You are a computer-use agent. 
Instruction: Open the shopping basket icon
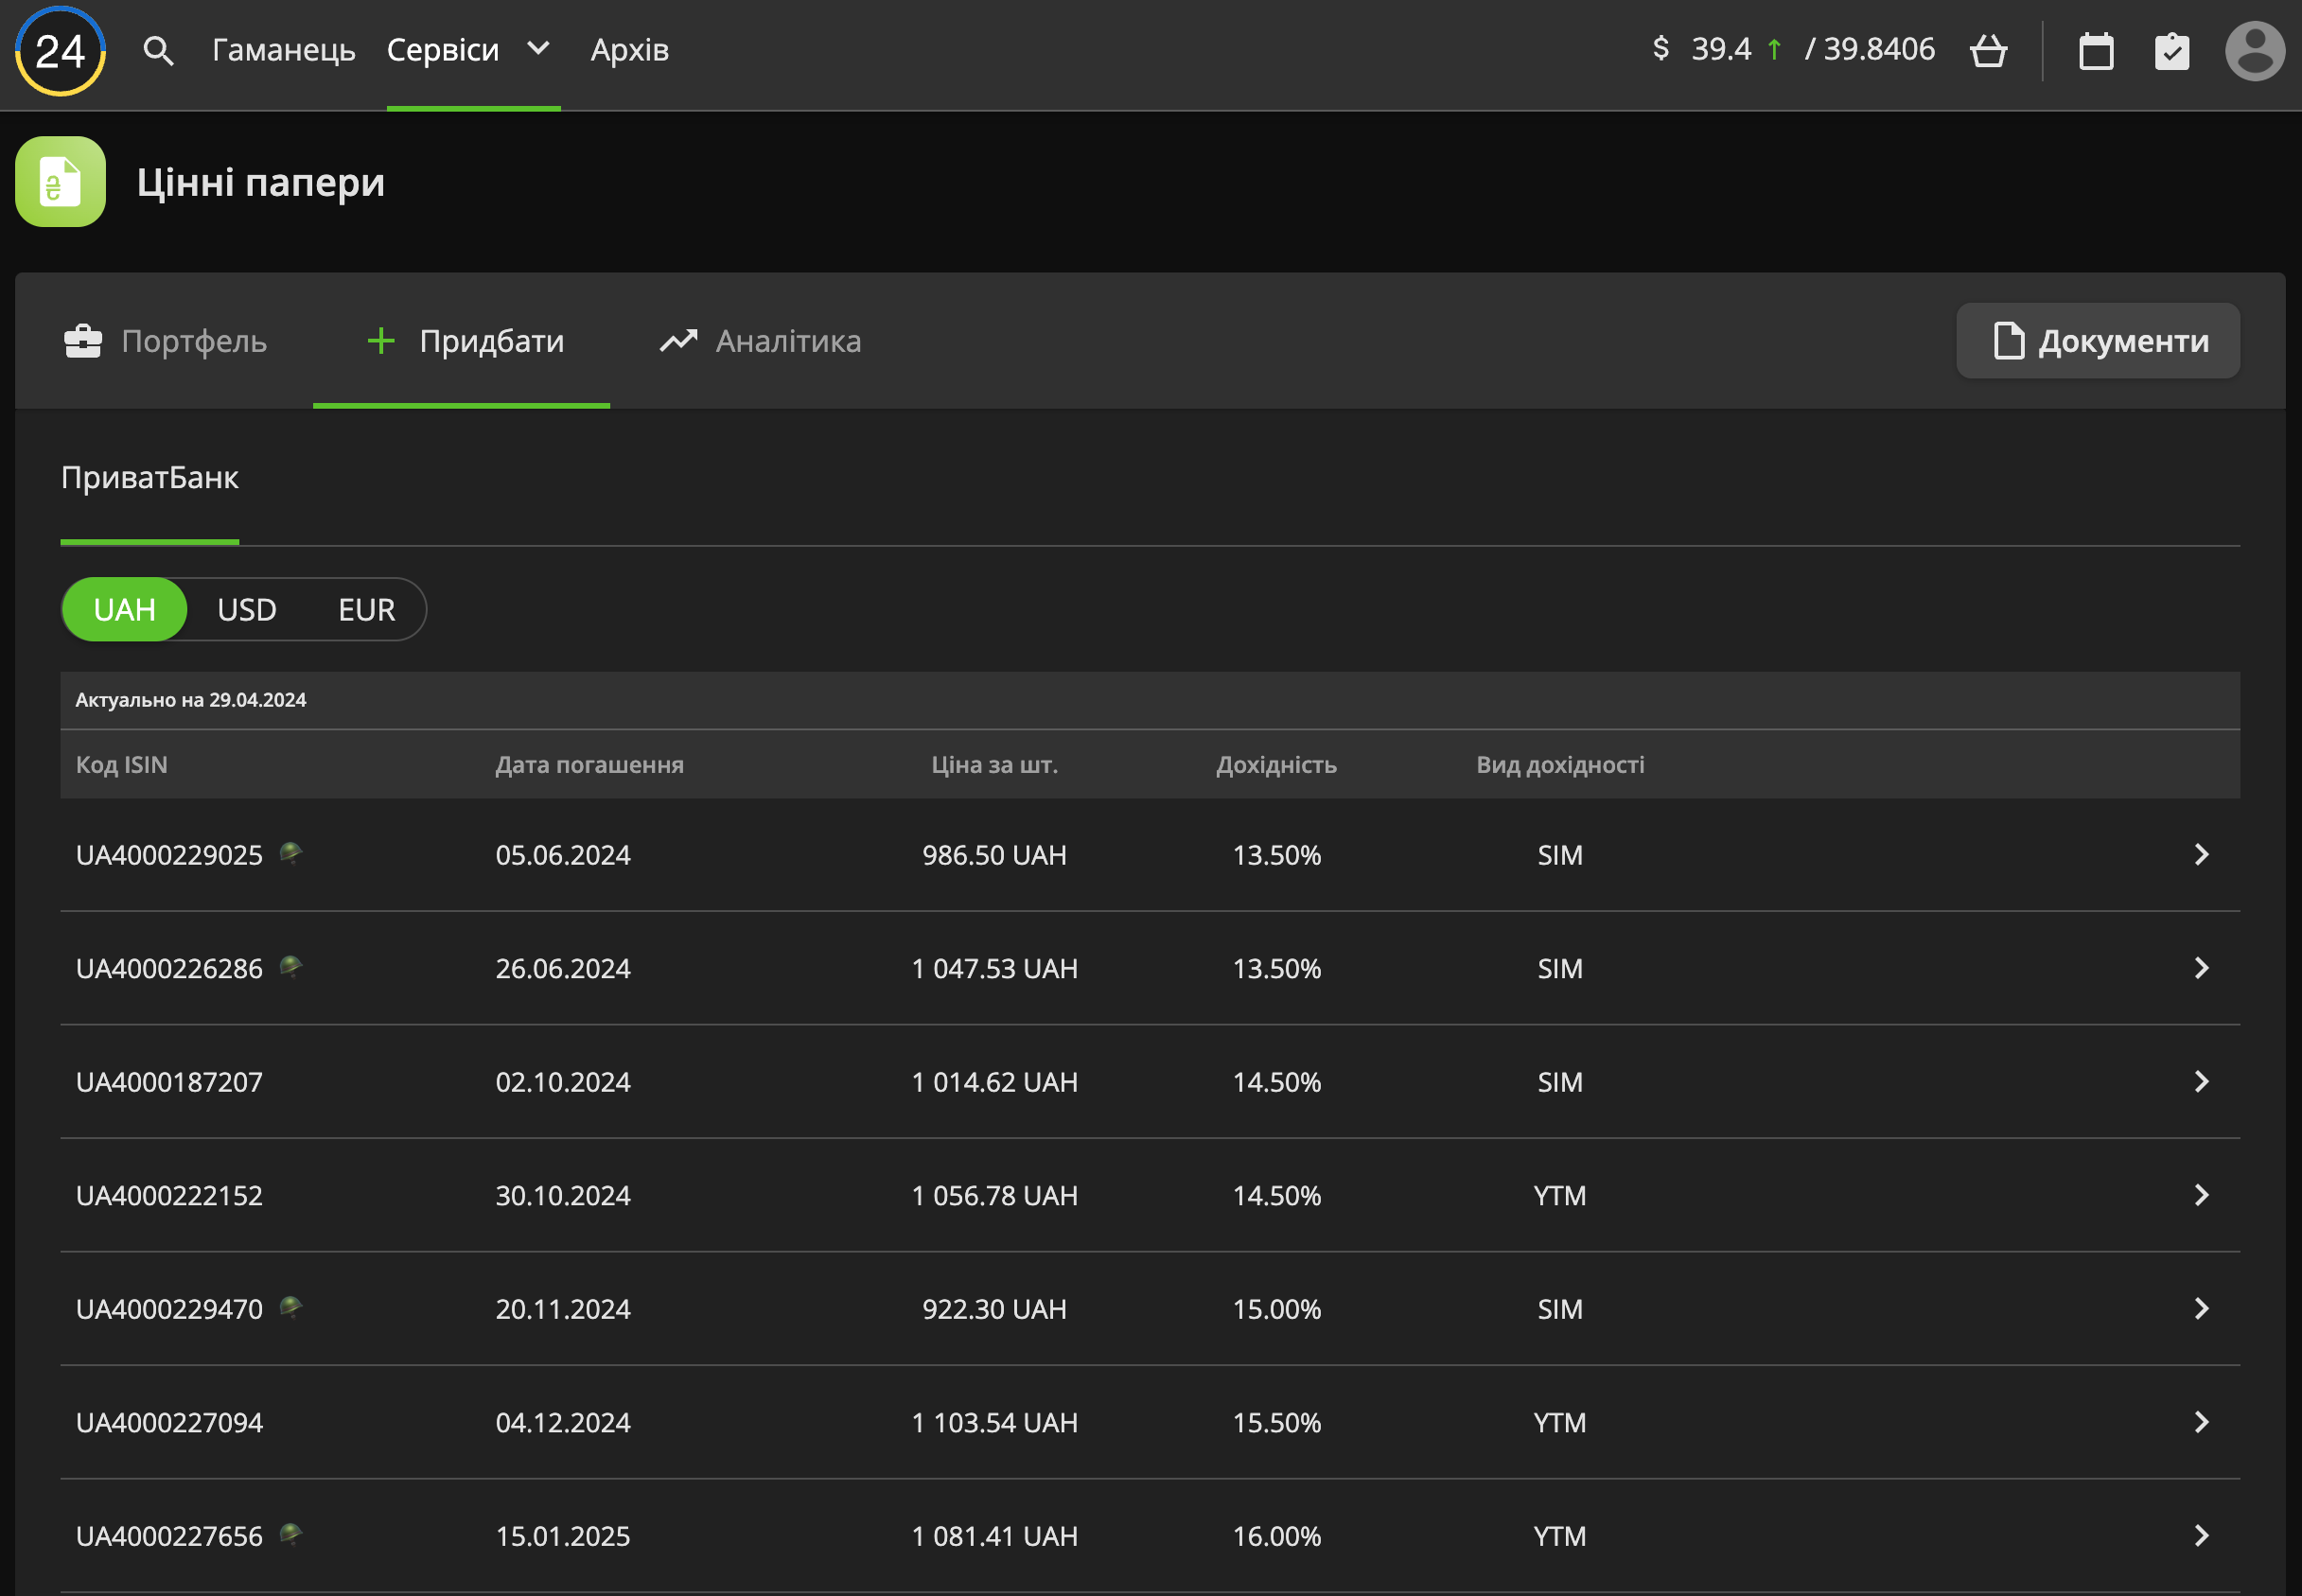point(1988,50)
